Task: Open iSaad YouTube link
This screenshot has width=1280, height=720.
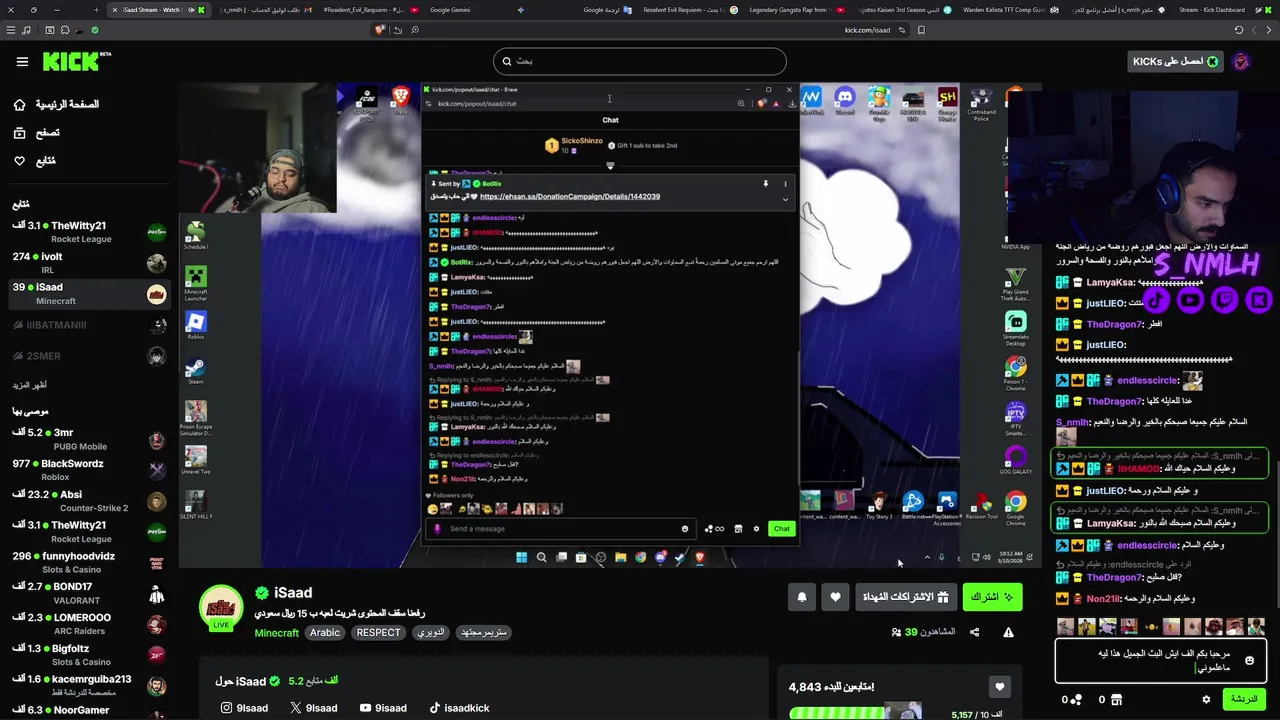Action: 382,708
